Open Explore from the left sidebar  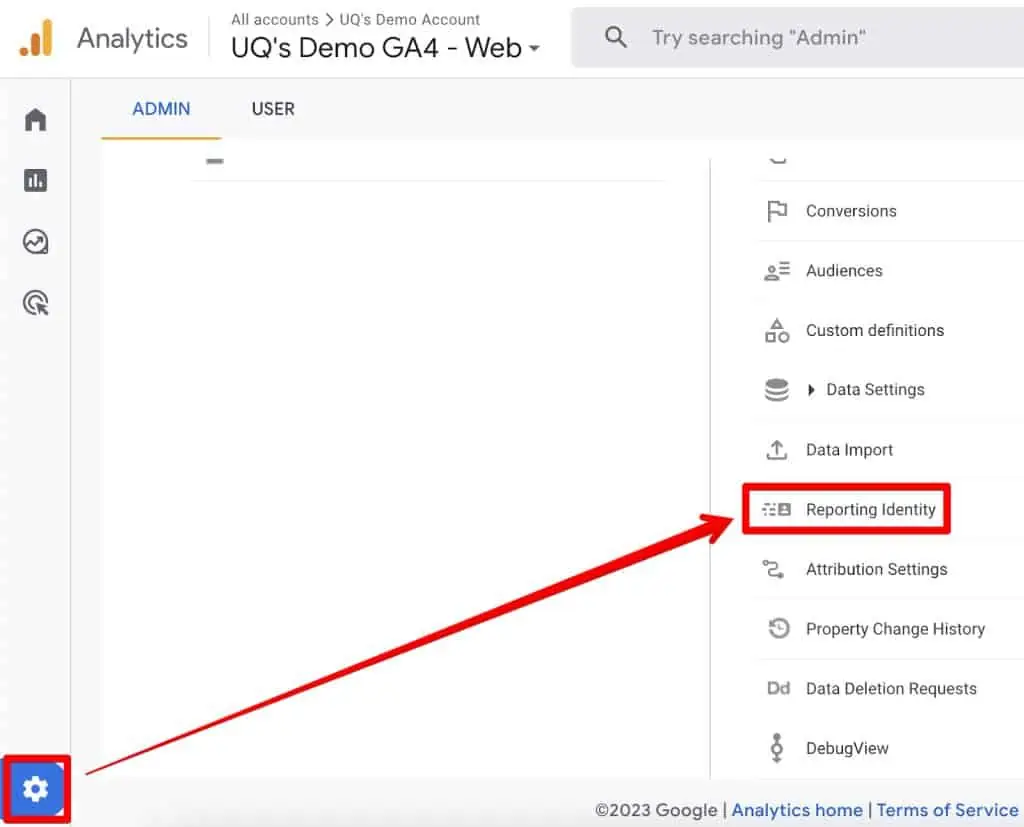click(x=35, y=241)
